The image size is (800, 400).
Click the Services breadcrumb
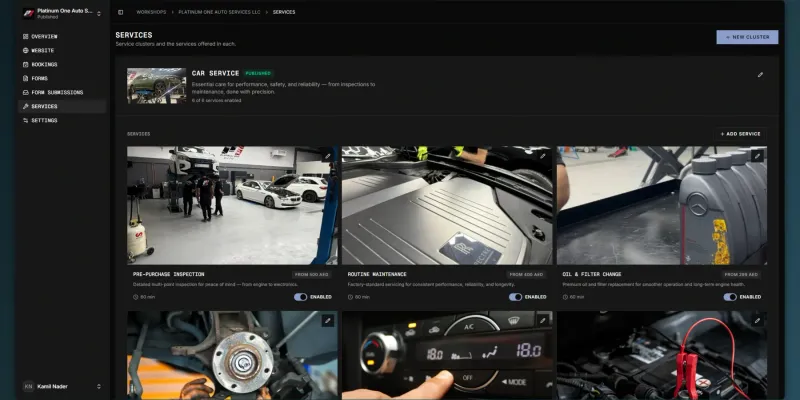[x=284, y=12]
